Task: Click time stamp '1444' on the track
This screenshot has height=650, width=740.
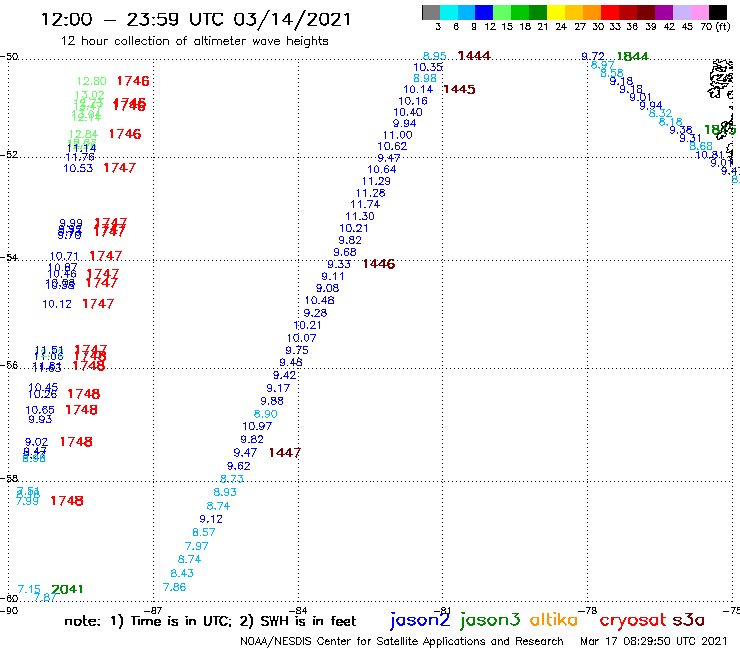Action: (474, 56)
